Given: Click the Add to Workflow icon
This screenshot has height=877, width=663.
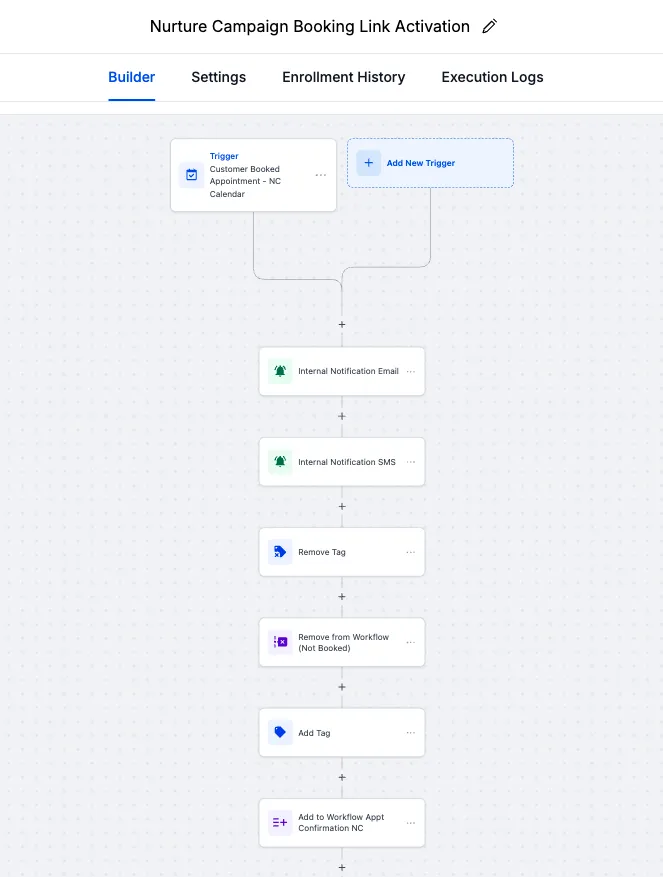Looking at the screenshot, I should 280,823.
